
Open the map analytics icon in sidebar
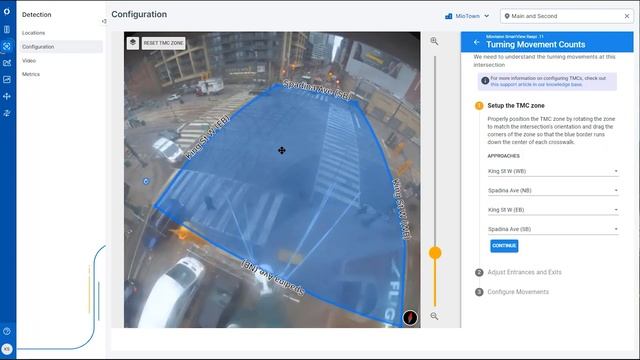7,63
